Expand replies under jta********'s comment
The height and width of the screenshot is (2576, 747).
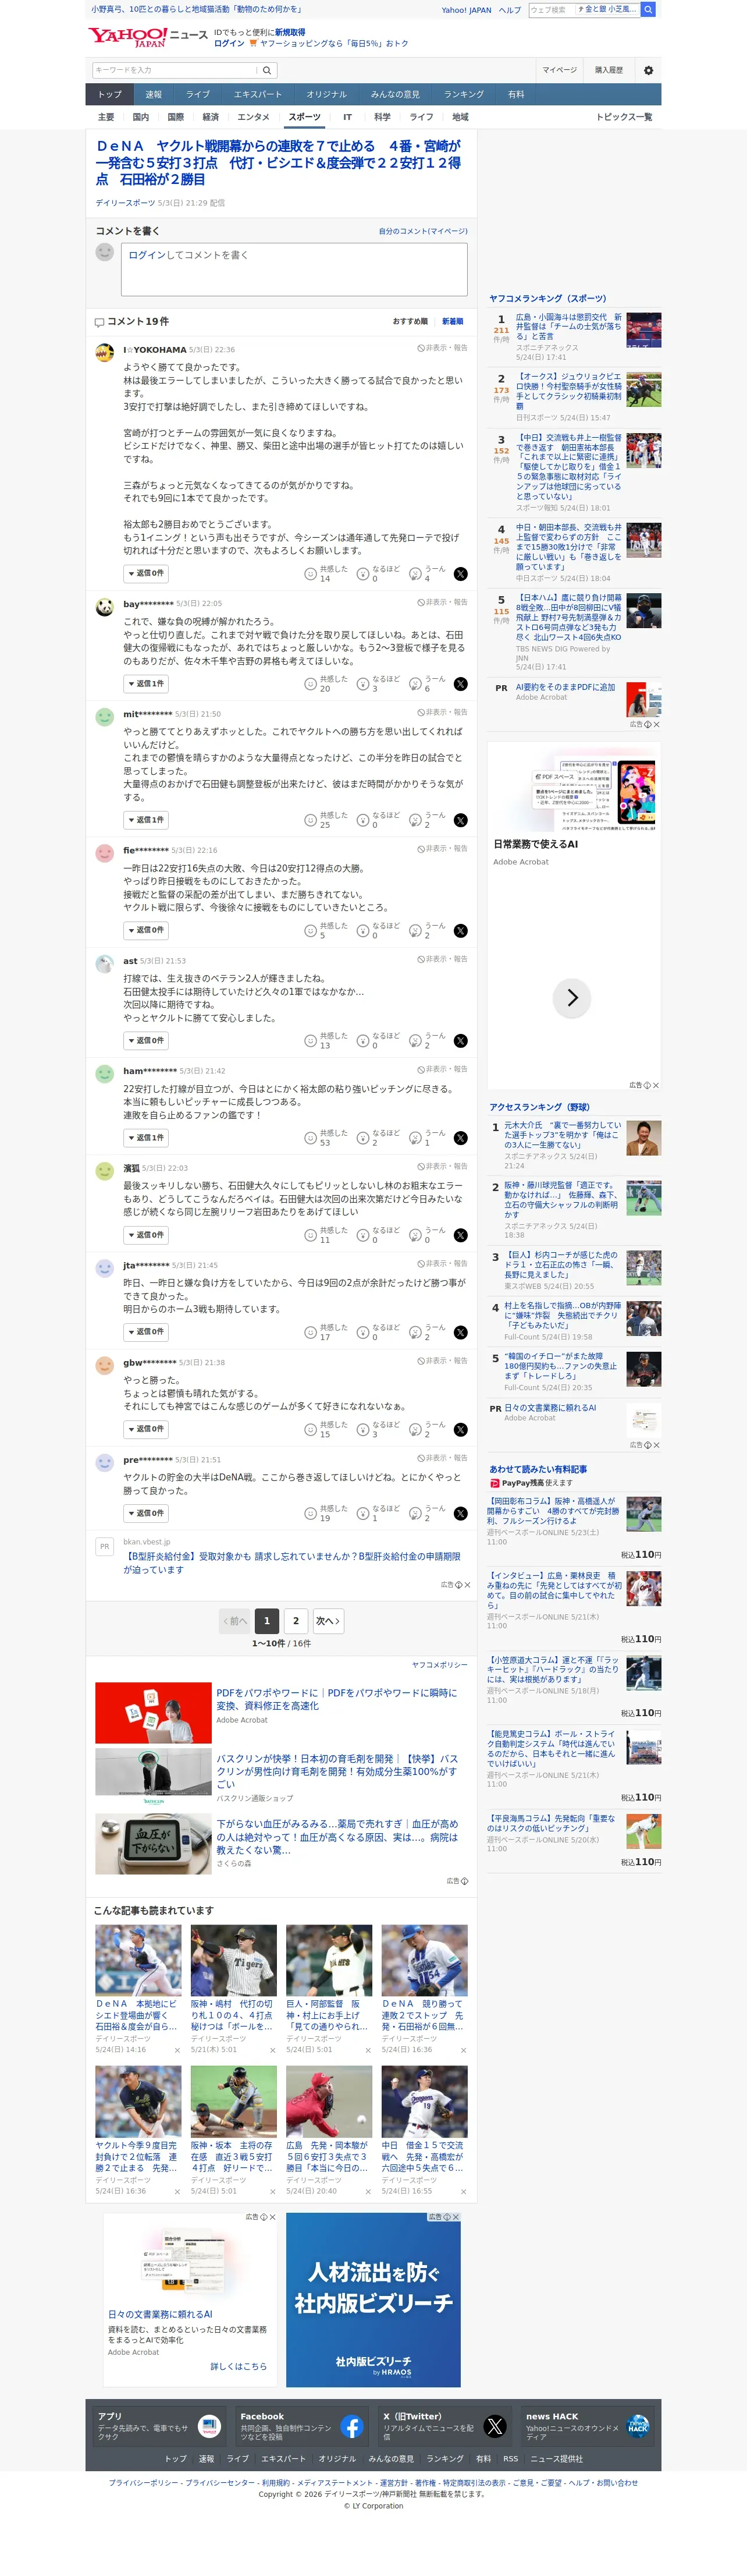145,1332
